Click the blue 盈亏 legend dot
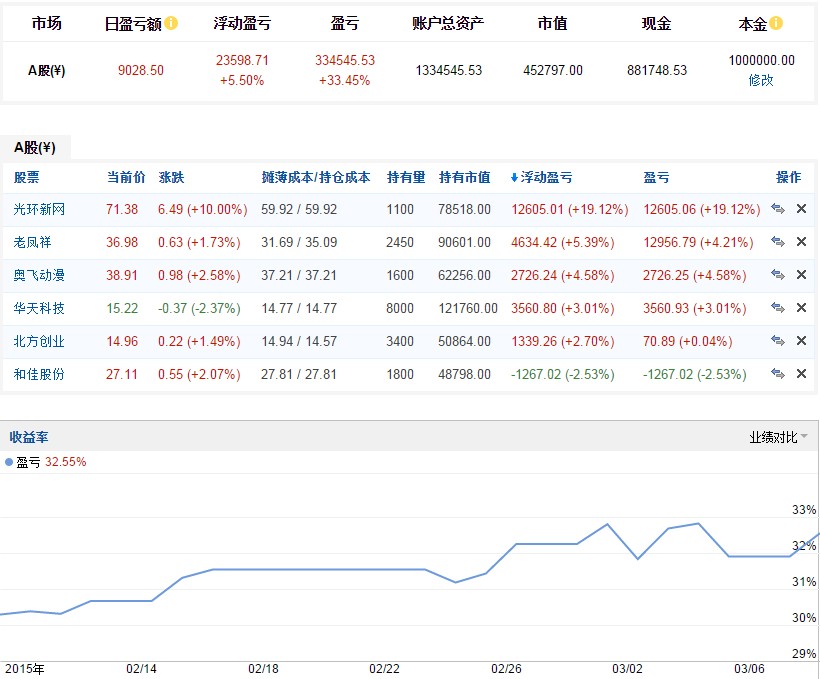Viewport: 820px width, 679px height. tap(9, 462)
